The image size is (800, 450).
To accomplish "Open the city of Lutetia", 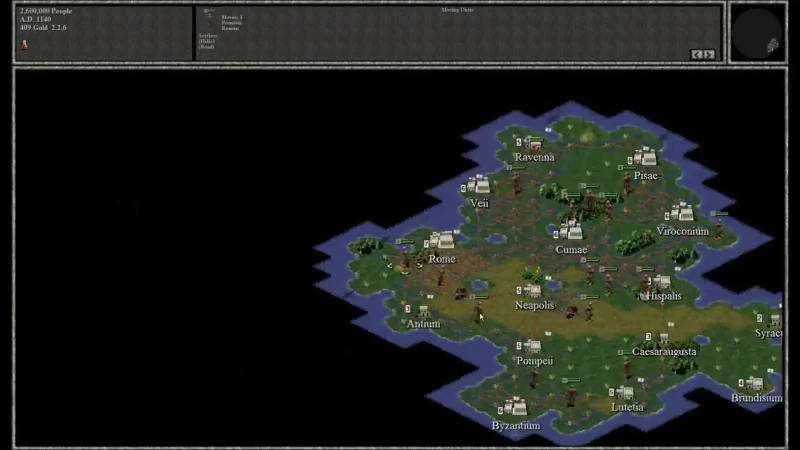I will click(625, 392).
